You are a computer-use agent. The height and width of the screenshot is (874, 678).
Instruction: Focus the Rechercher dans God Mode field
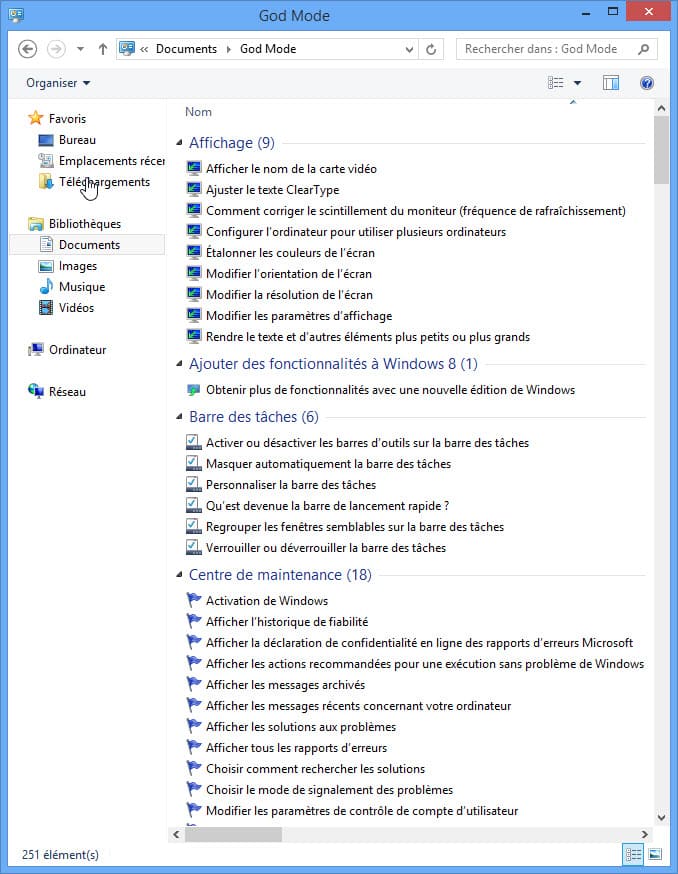(x=556, y=49)
